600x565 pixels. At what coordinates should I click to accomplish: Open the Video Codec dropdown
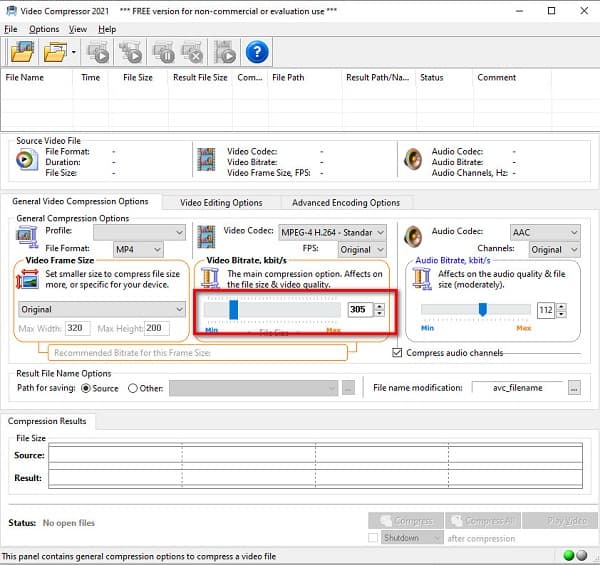click(x=332, y=232)
